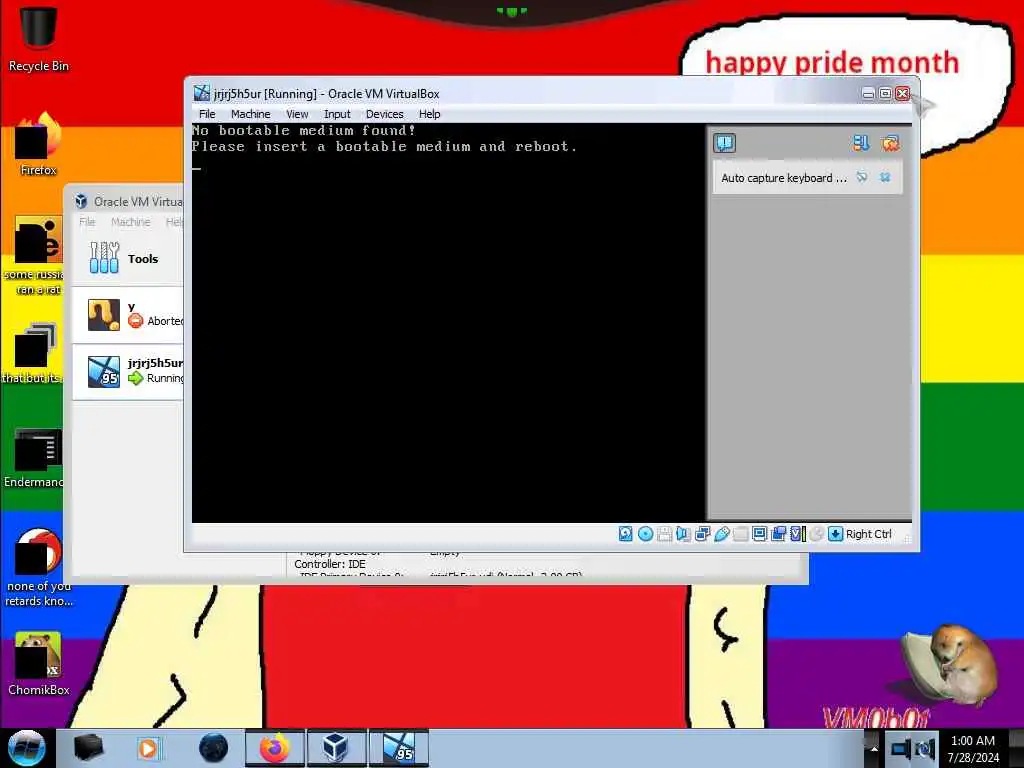Screen dimensions: 1024x768
Task: Toggle the notification center icon
Action: (x=724, y=143)
